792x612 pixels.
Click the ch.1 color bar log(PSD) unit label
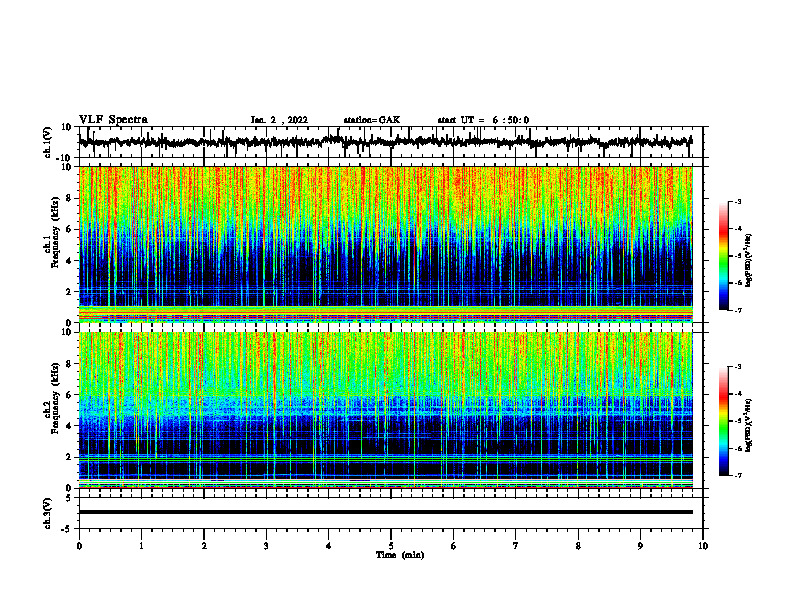[749, 261]
